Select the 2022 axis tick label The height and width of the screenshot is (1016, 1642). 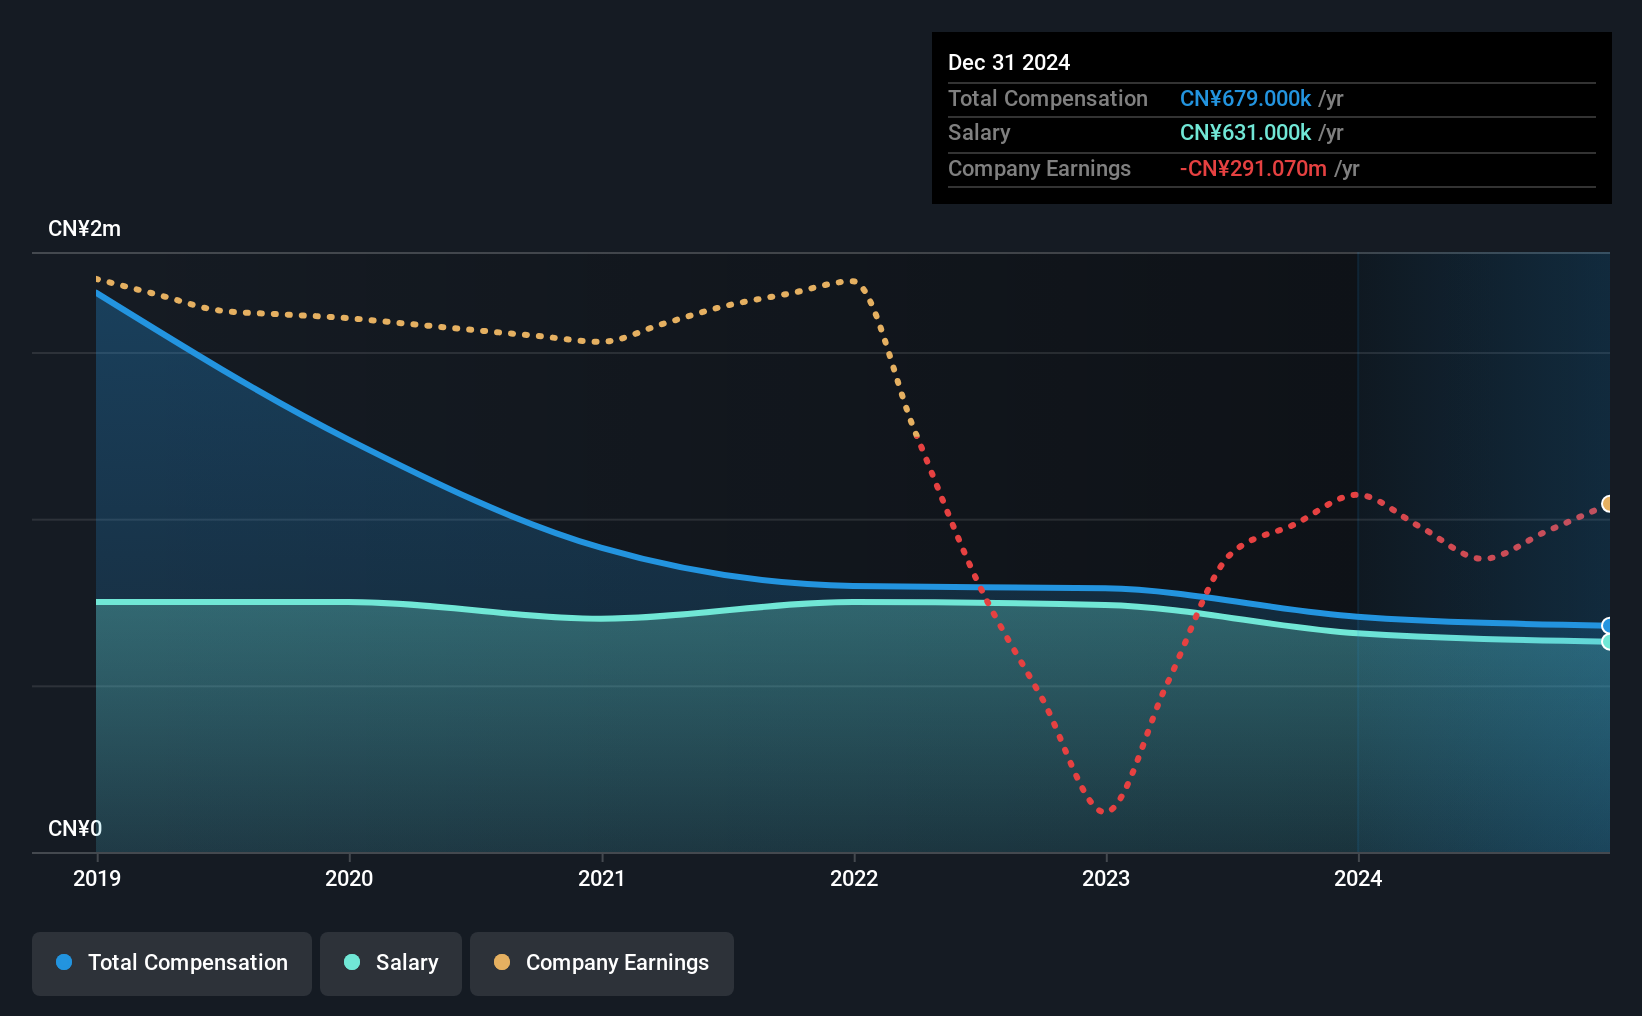tap(854, 878)
